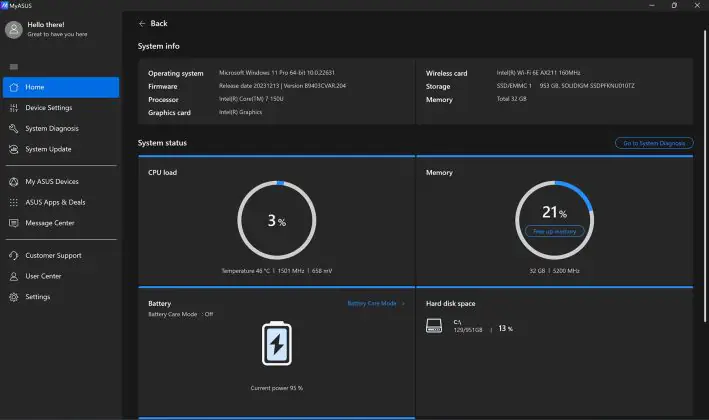Viewport: 709px width, 420px height.
Task: Click the 32 GB | 5200 MHz readout
Action: pos(554,271)
